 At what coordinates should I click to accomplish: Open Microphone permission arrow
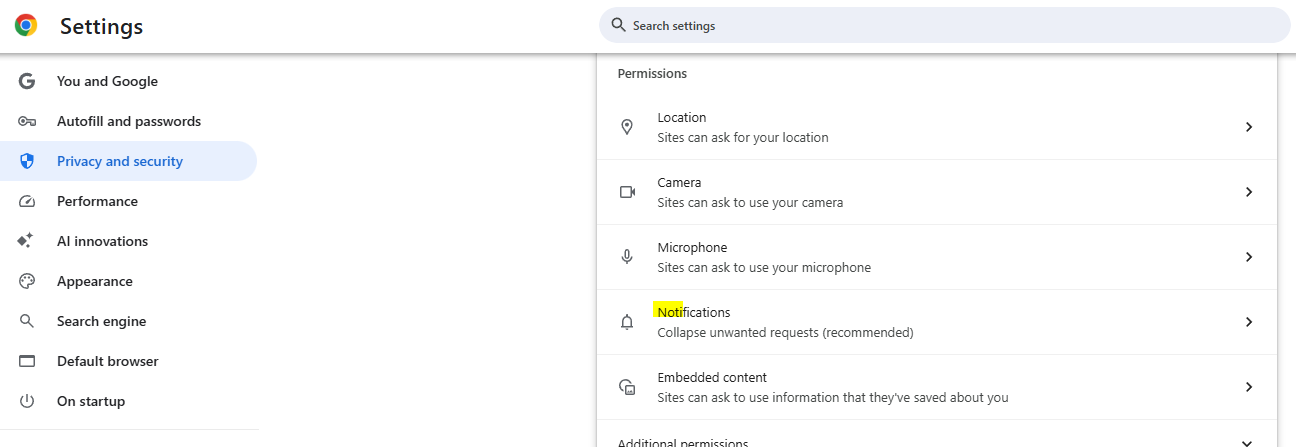1248,257
